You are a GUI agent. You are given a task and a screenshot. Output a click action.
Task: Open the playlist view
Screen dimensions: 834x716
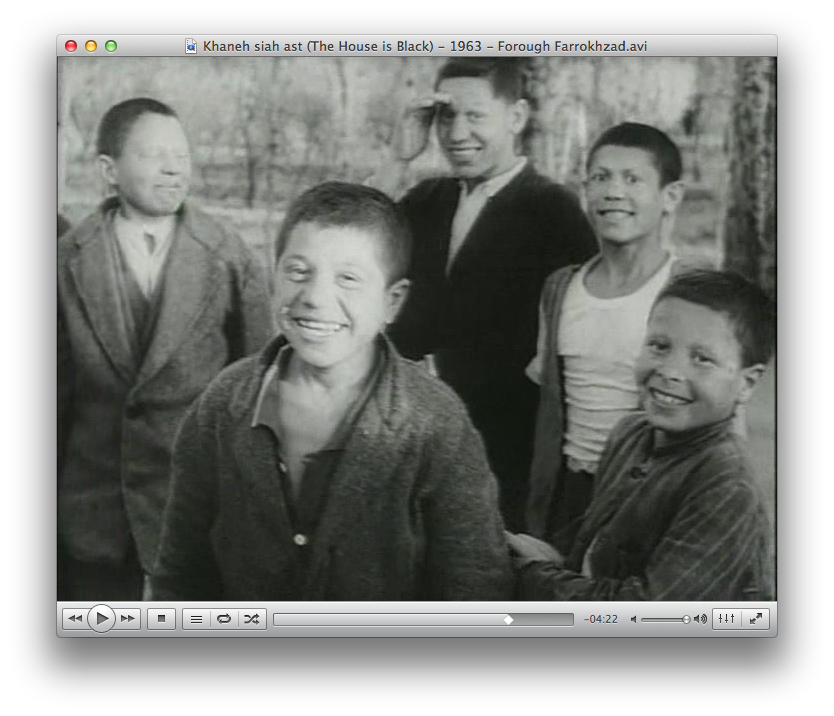click(196, 619)
